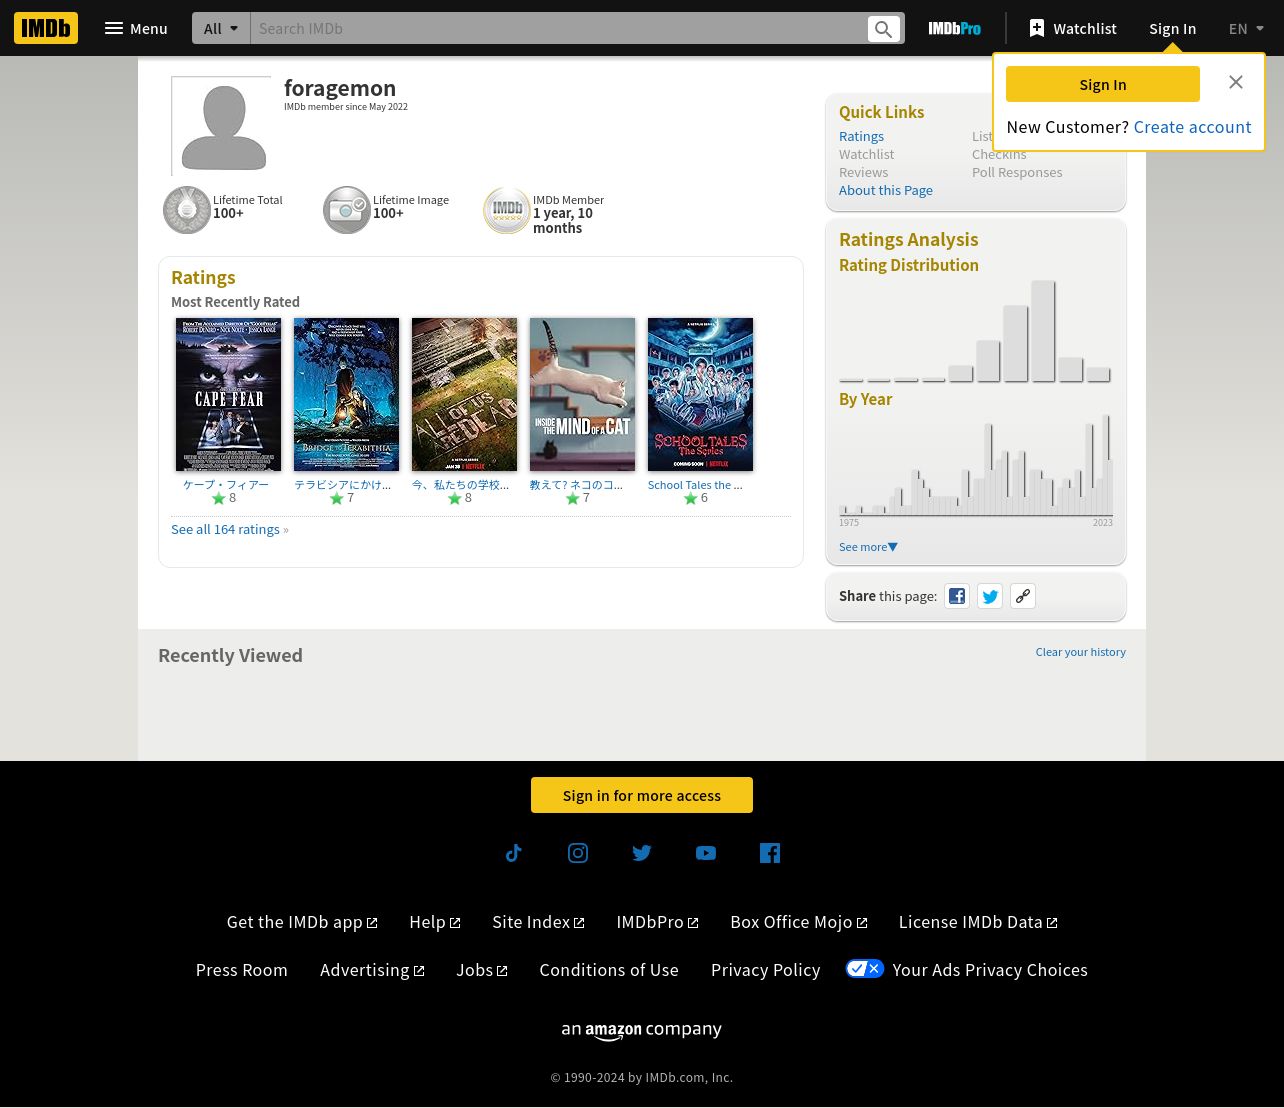Open the 今、私たちの学校... title link
Image resolution: width=1284 pixels, height=1108 pixels.
[x=460, y=485]
